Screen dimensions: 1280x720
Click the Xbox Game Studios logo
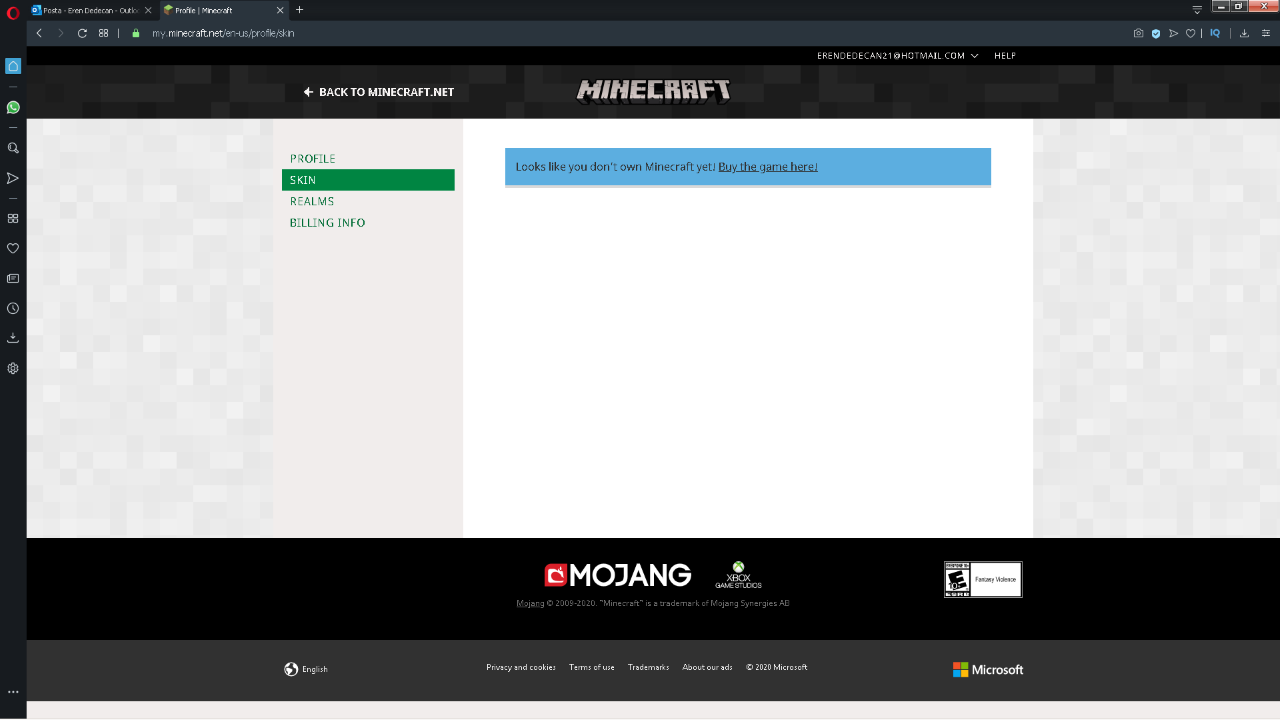(x=738, y=575)
